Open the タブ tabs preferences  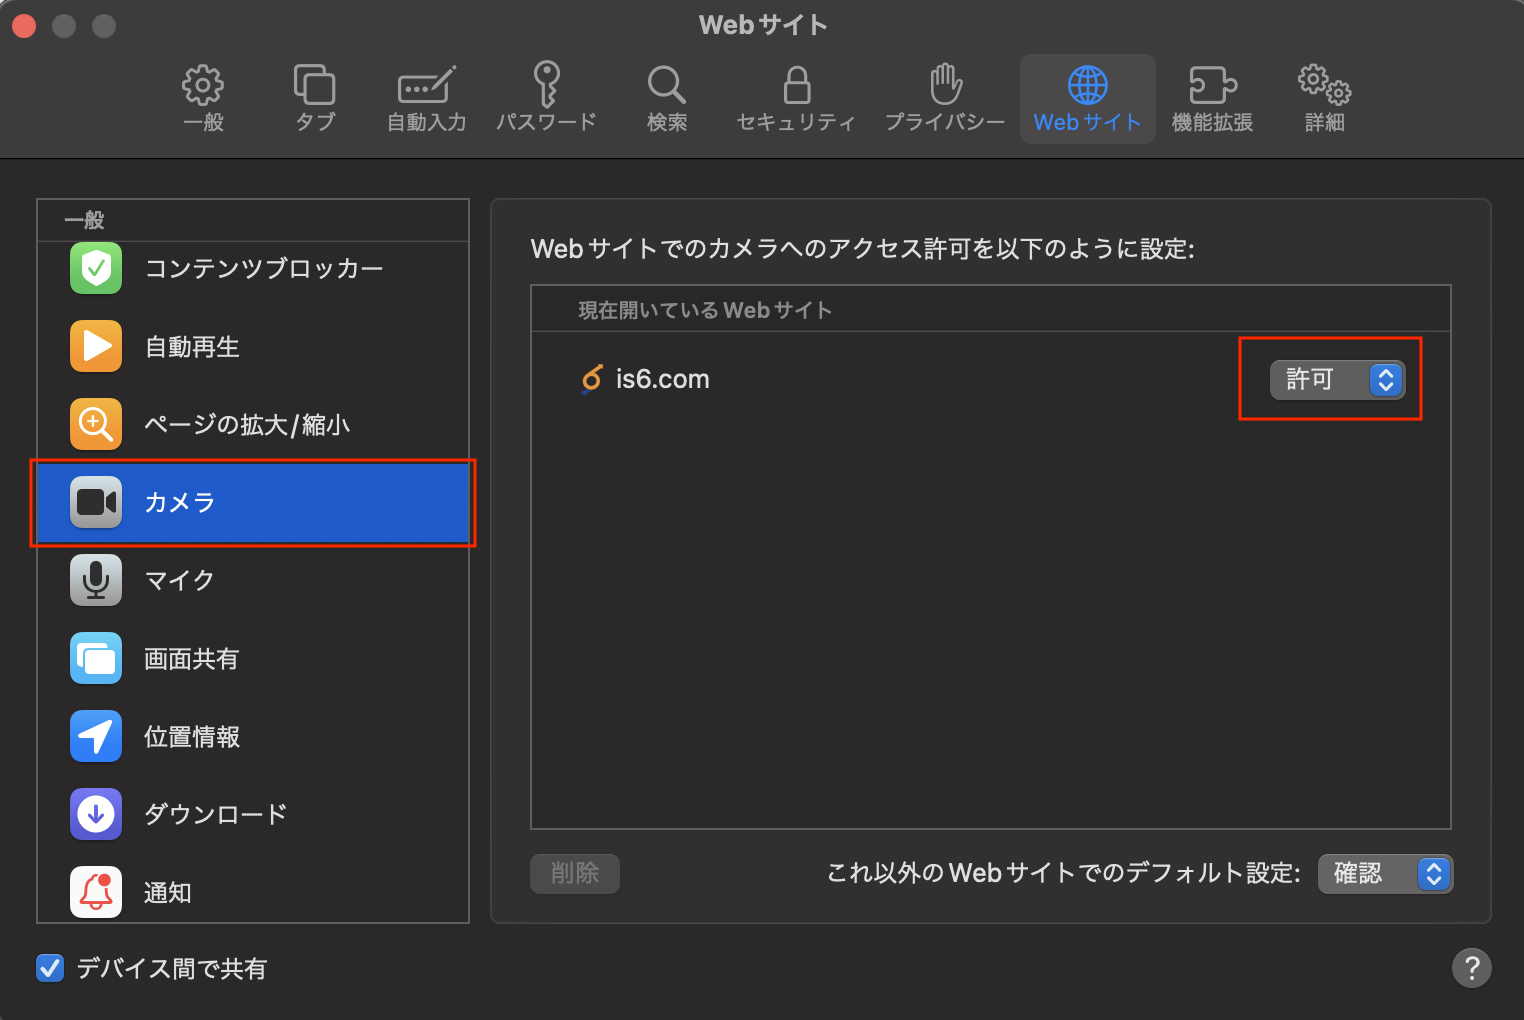click(315, 99)
